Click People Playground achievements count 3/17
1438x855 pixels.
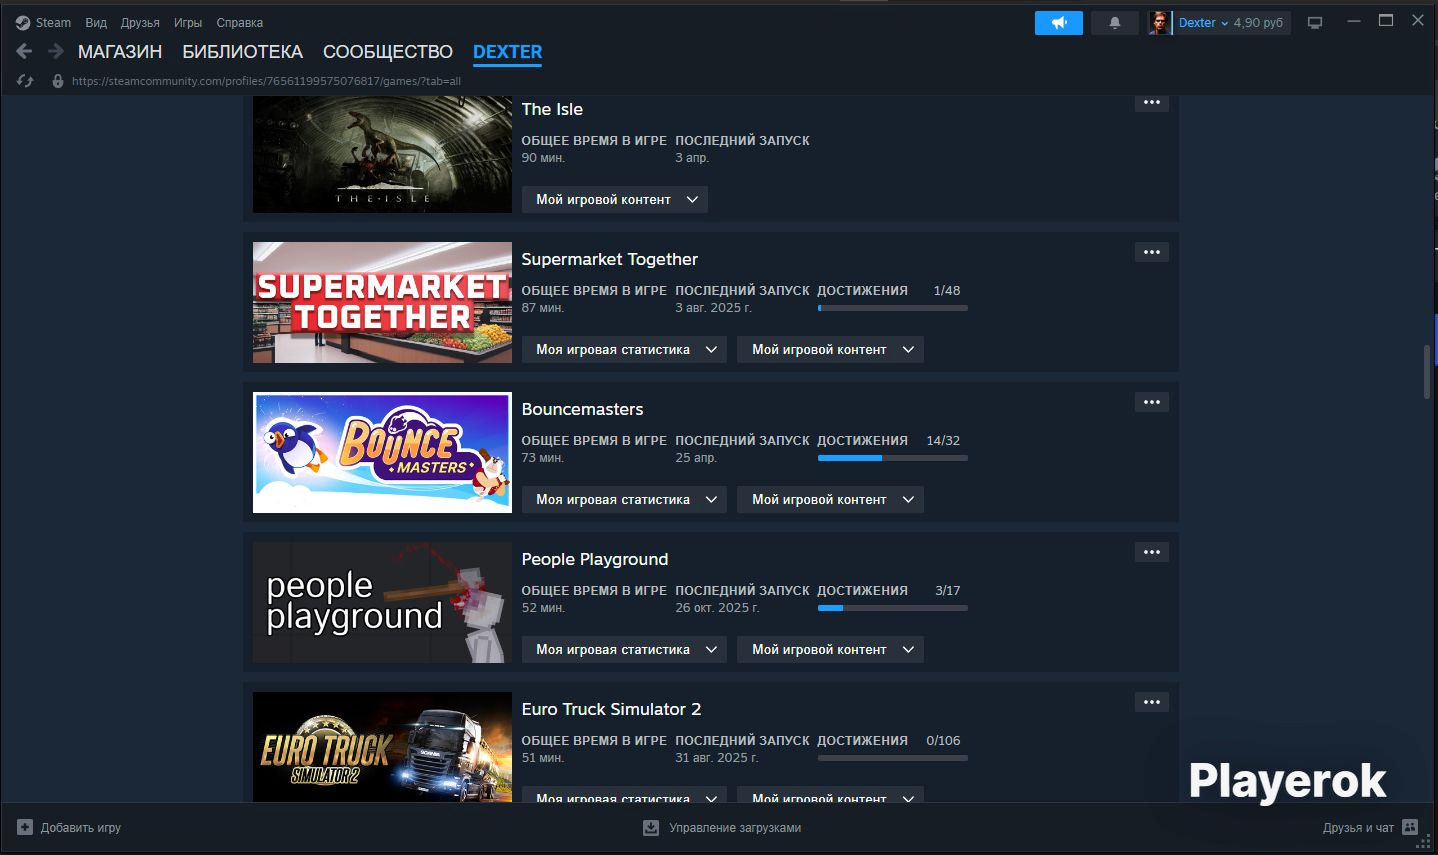947,591
